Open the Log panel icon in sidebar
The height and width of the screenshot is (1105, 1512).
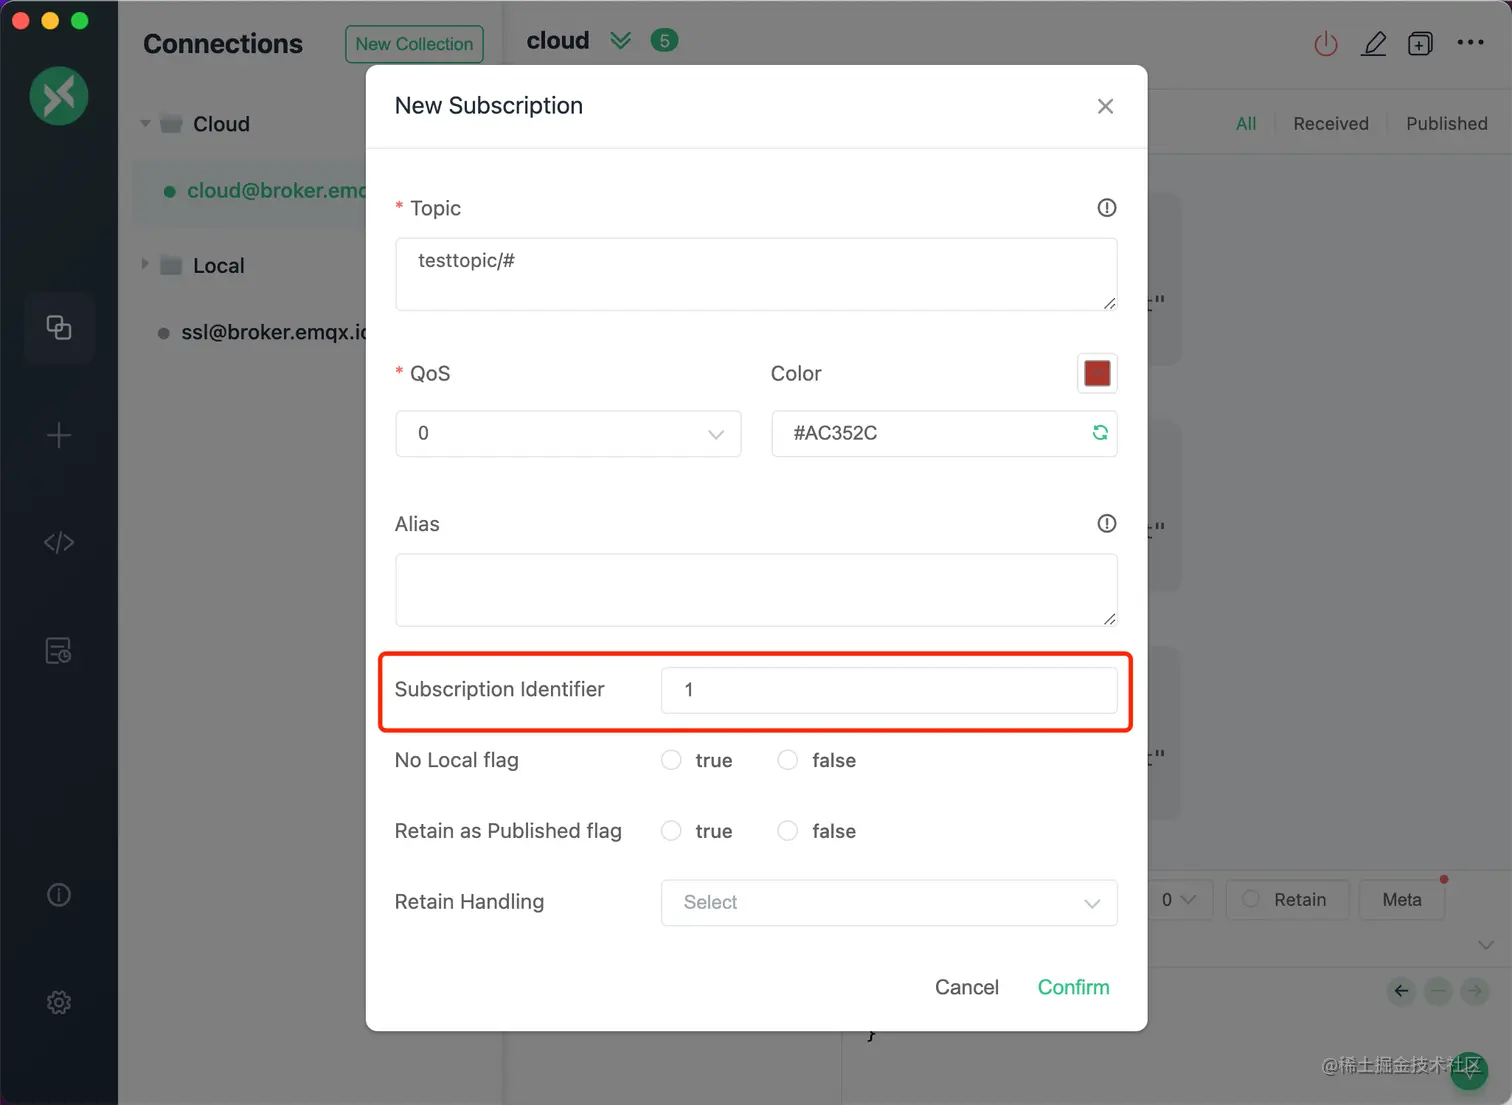(58, 650)
